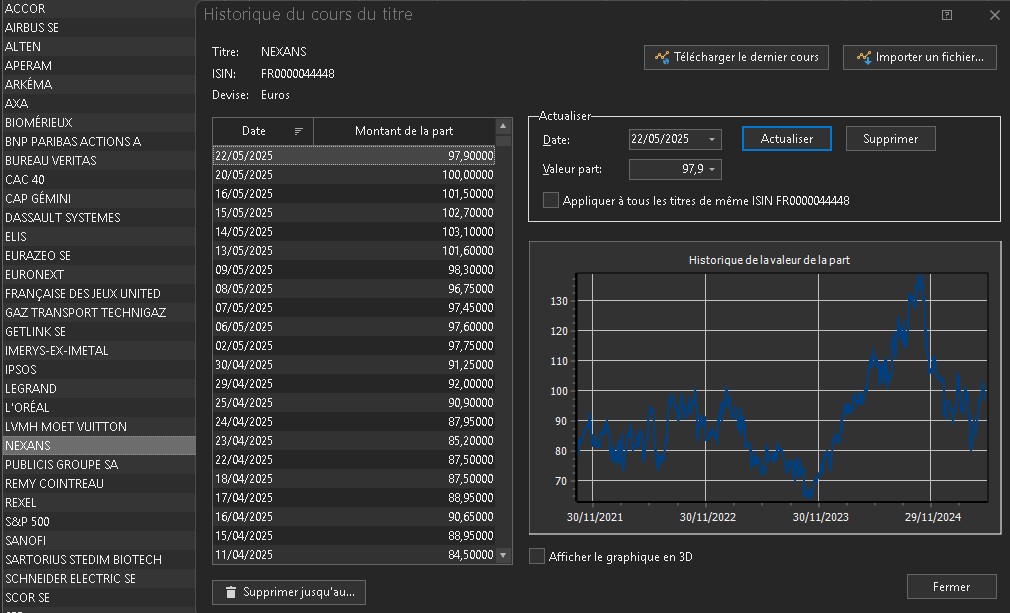Viewport: 1010px width, 613px height.
Task: Select BUREAU VERITAS in the list
Action: point(98,160)
